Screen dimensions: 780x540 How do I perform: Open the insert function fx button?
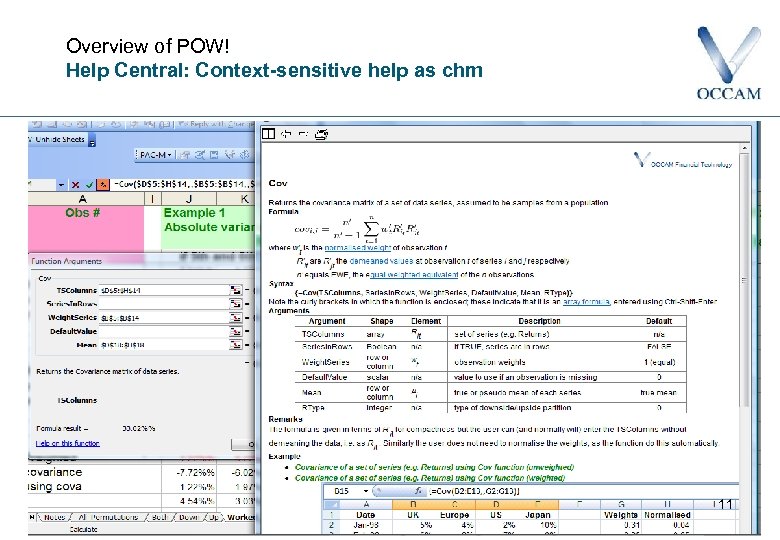(103, 184)
